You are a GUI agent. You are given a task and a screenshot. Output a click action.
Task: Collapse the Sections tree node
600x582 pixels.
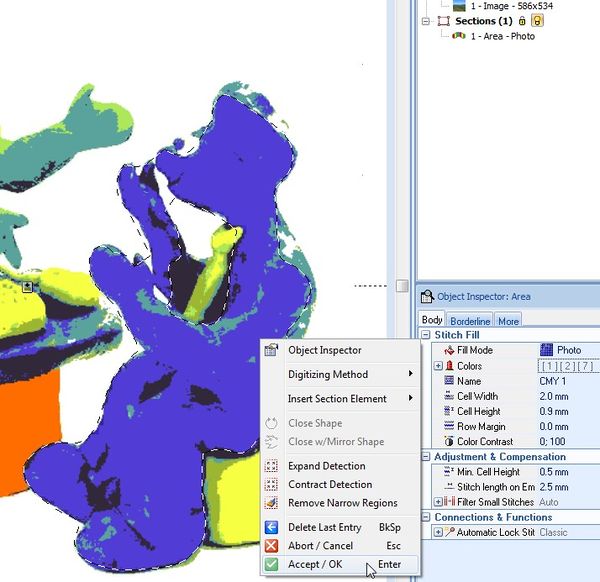click(426, 21)
